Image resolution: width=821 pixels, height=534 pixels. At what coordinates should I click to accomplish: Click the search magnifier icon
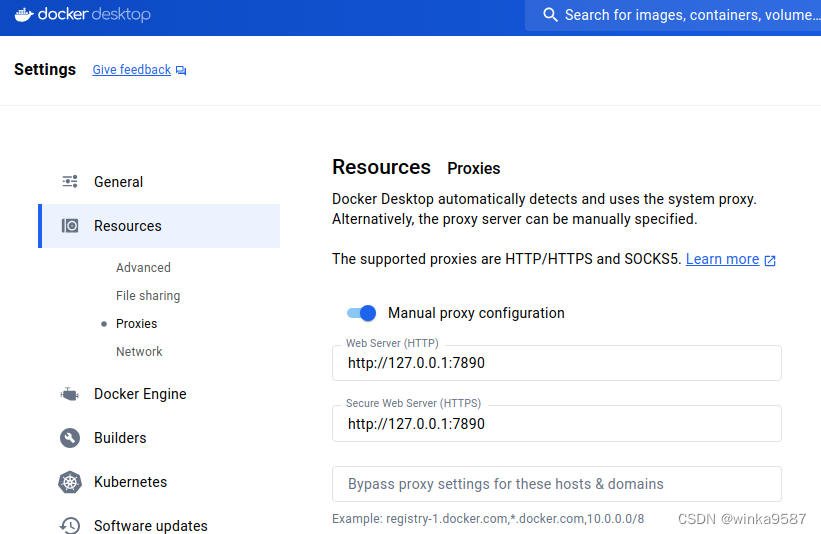click(550, 15)
